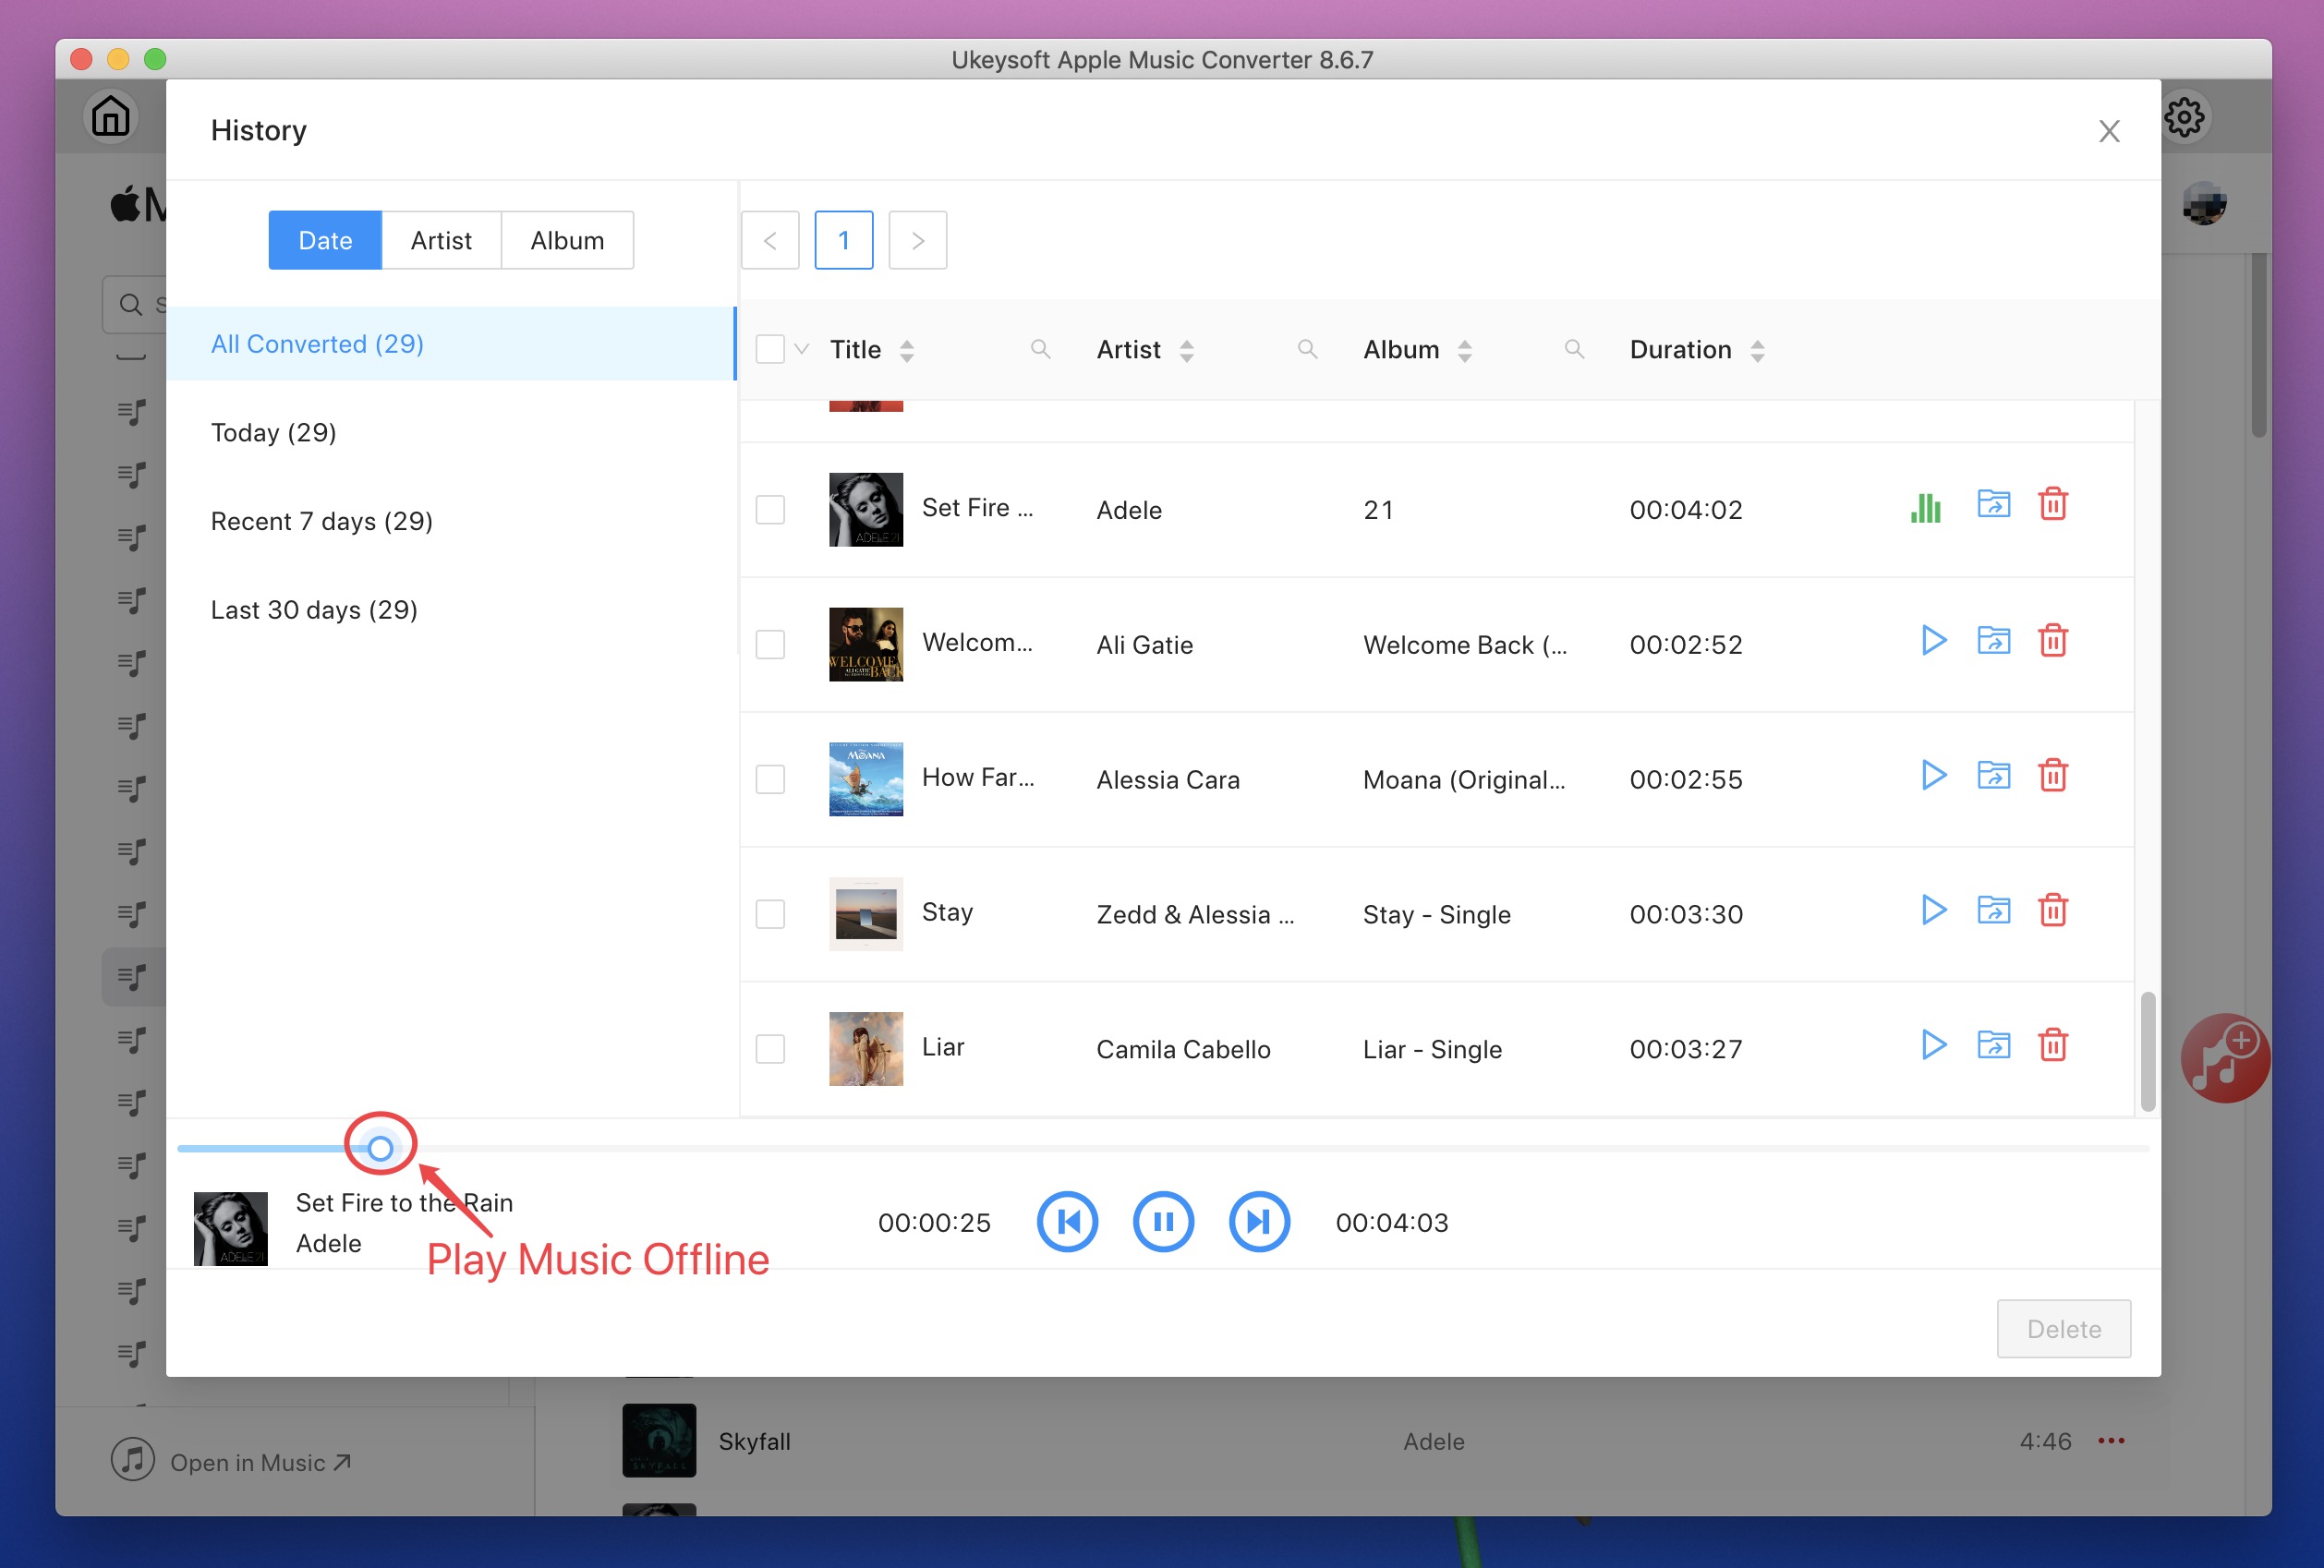Sort by Album column arrows
2324x1568 pixels.
(x=1465, y=350)
